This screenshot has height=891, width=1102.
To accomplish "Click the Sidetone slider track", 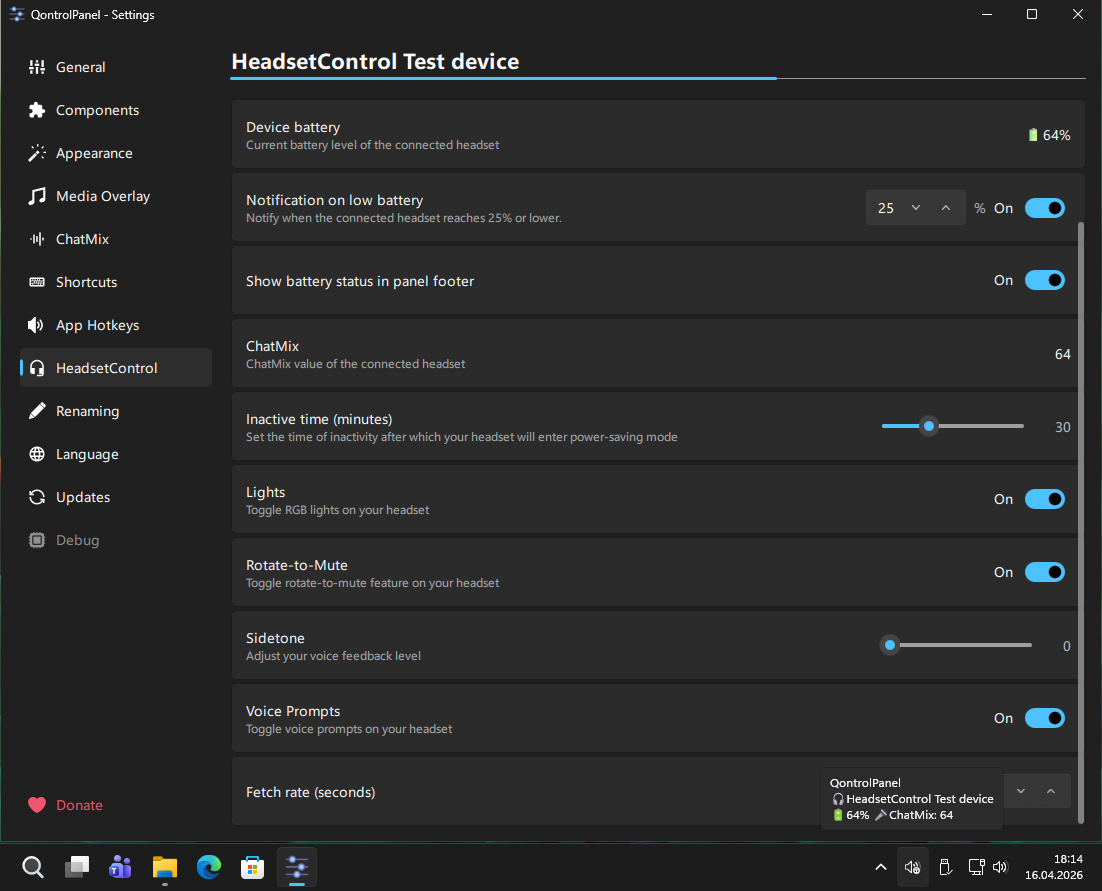I will coord(956,645).
